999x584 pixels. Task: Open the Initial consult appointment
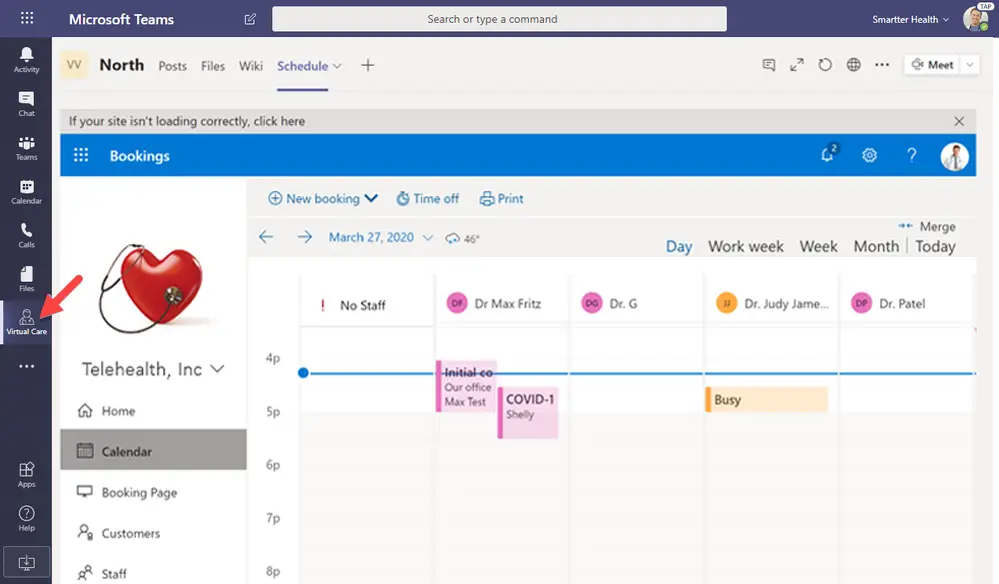click(466, 387)
